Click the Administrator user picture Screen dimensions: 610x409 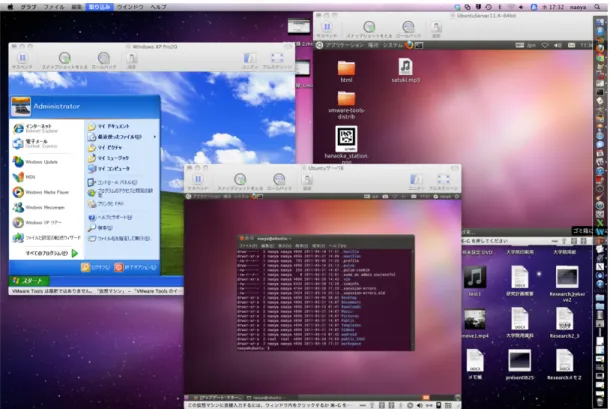coord(21,107)
